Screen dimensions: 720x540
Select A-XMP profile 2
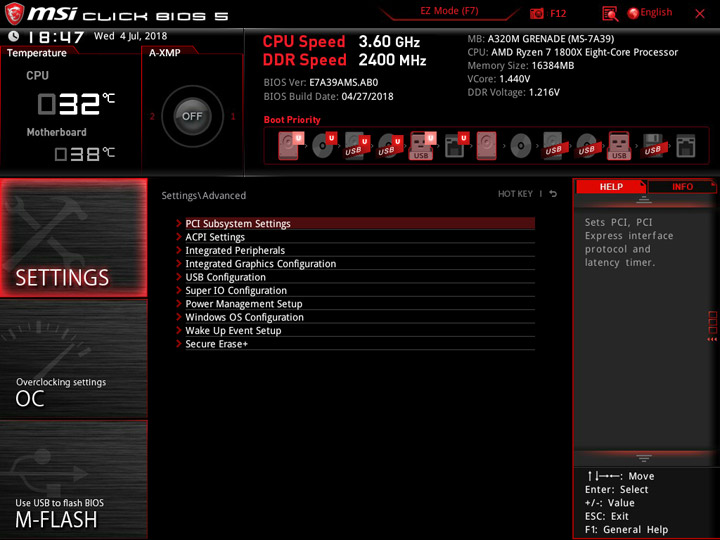coord(152,116)
